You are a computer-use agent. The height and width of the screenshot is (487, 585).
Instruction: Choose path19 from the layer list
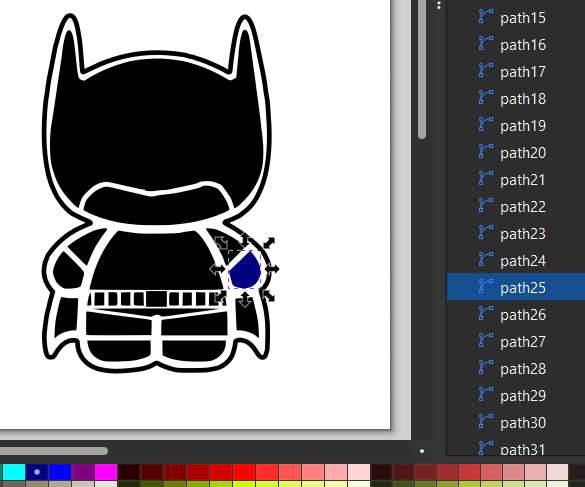coord(516,126)
